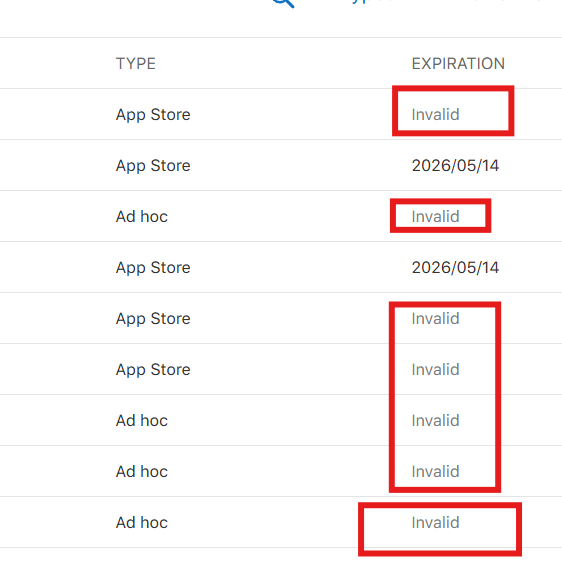This screenshot has width=562, height=577.
Task: Click the first 2026/05/14 expiration date
Action: 455,166
